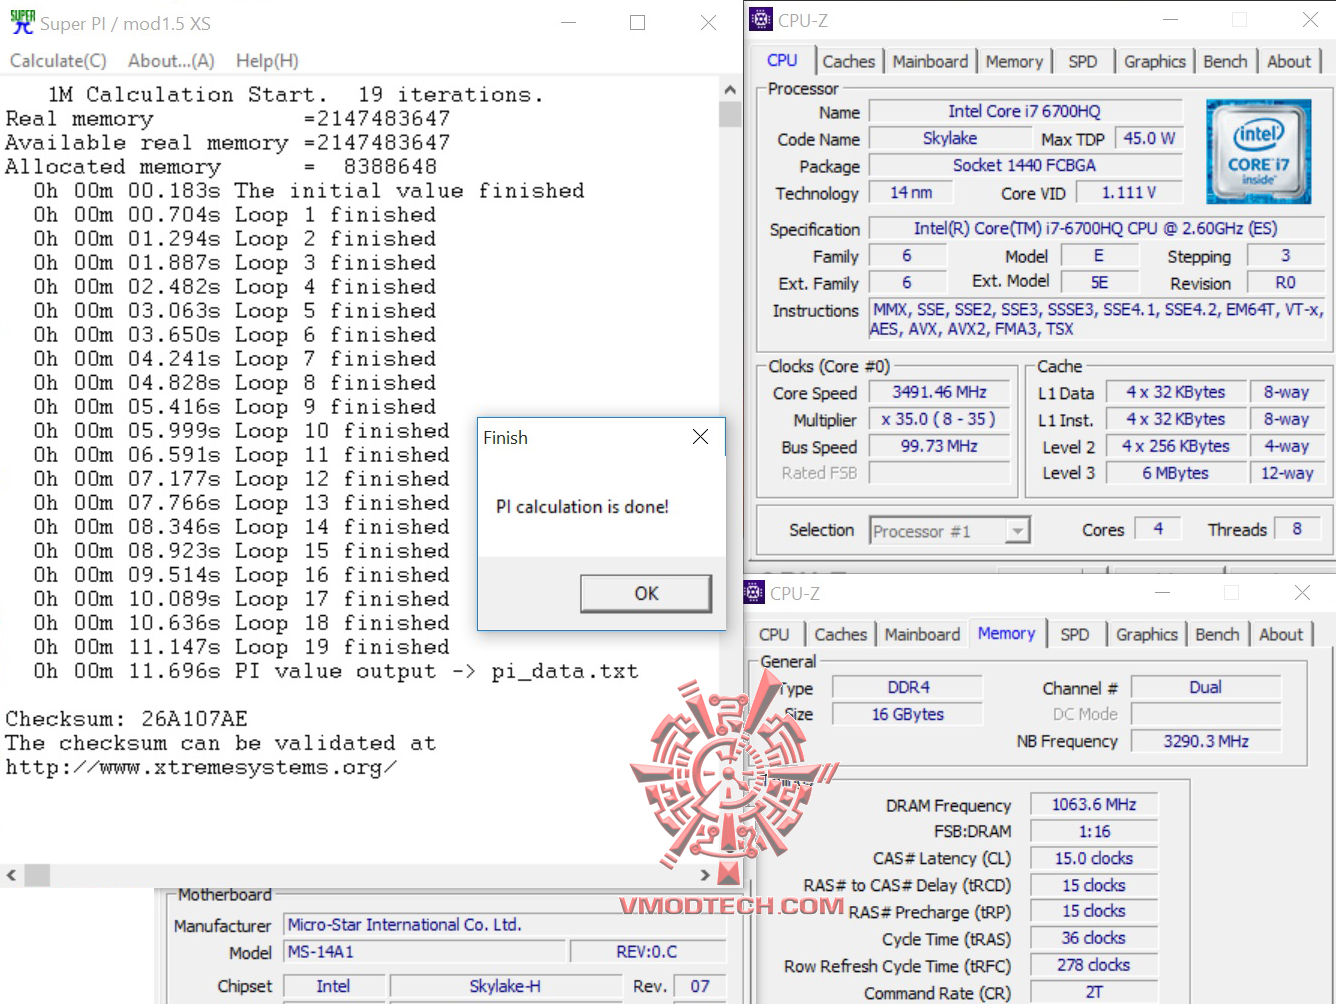1336x1004 pixels.
Task: Click the CAS# Latency value '15.0 clocks'
Action: click(1093, 858)
